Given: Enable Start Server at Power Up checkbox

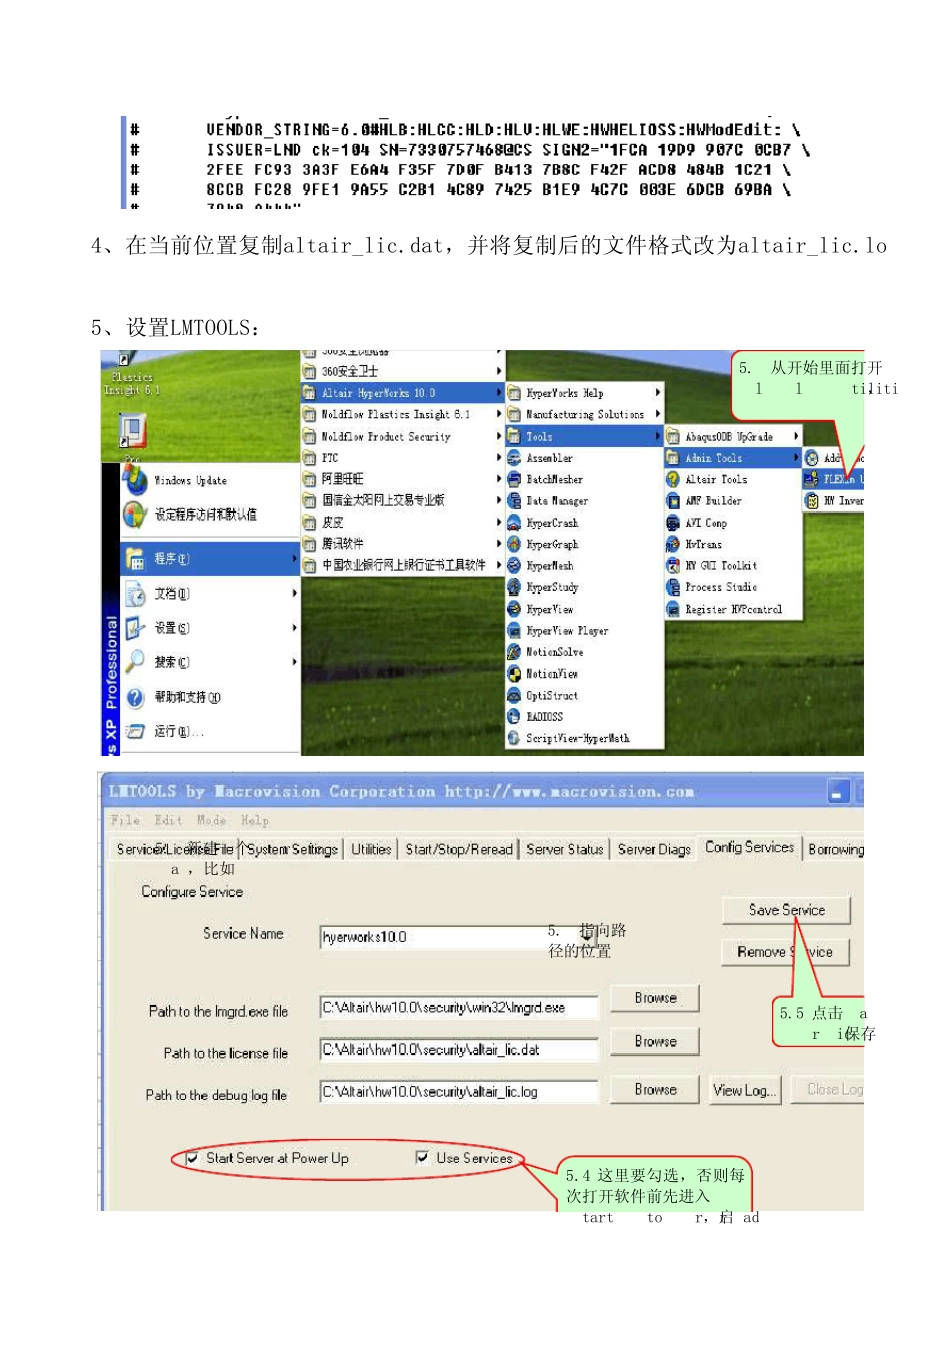Looking at the screenshot, I should (192, 1158).
